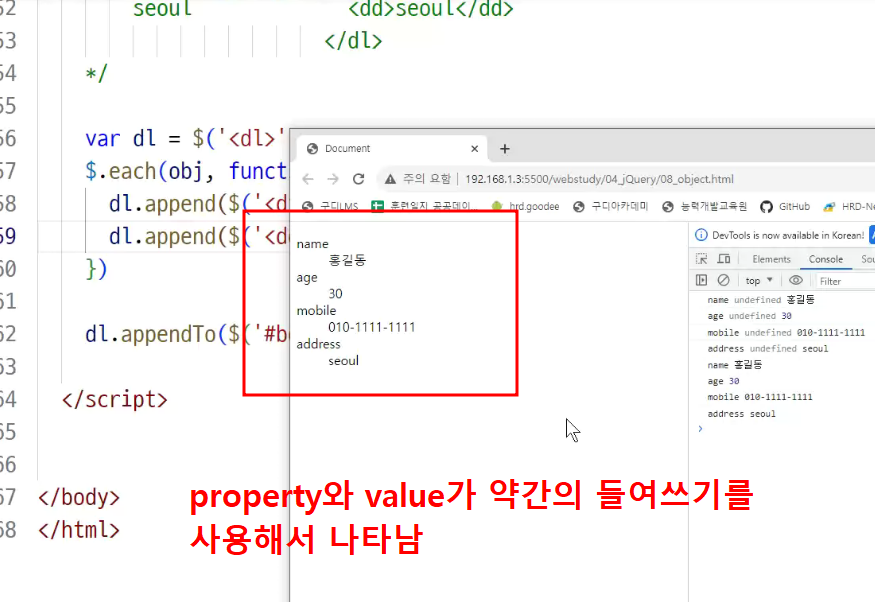Screen dimensions: 875x602
Task: Click the 'seoul' value on the page
Action: pyautogui.click(x=343, y=361)
